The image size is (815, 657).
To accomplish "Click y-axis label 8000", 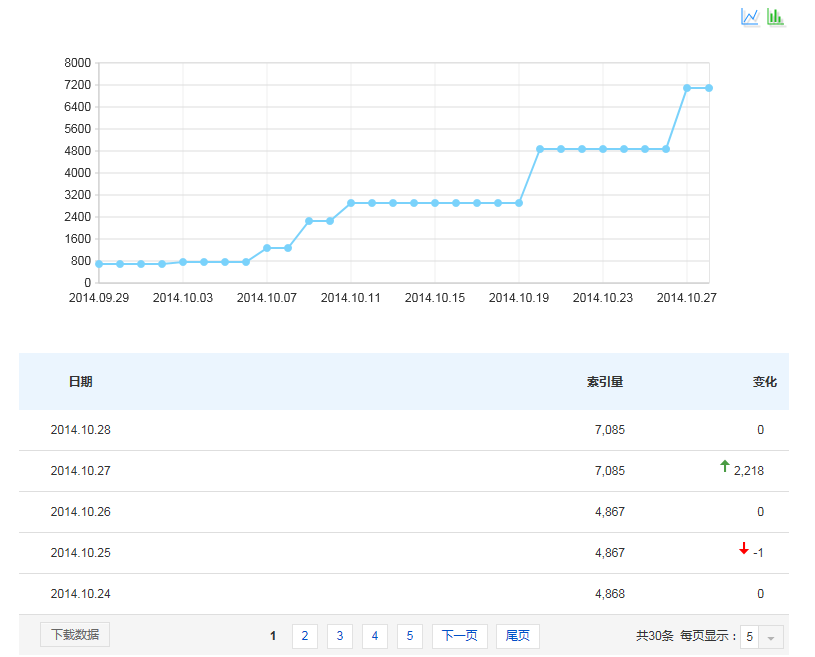I will pos(77,63).
